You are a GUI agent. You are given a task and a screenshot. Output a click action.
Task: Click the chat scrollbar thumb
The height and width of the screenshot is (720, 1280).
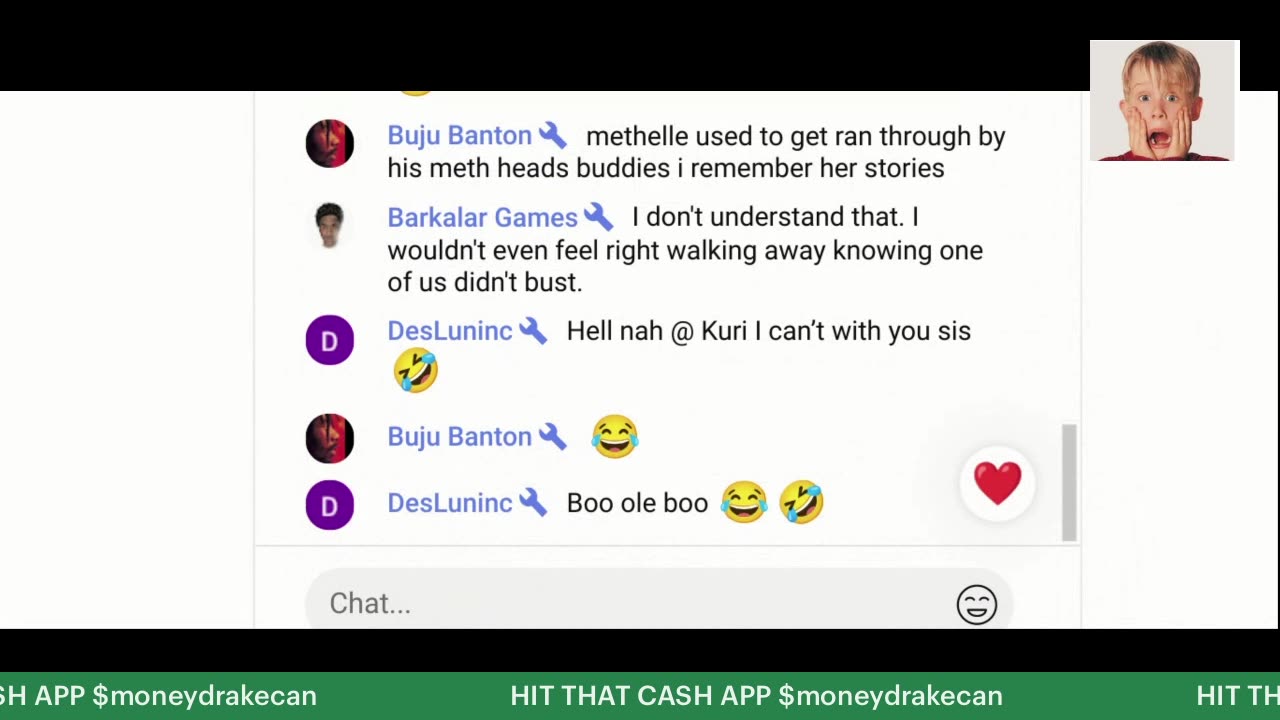click(x=1069, y=482)
